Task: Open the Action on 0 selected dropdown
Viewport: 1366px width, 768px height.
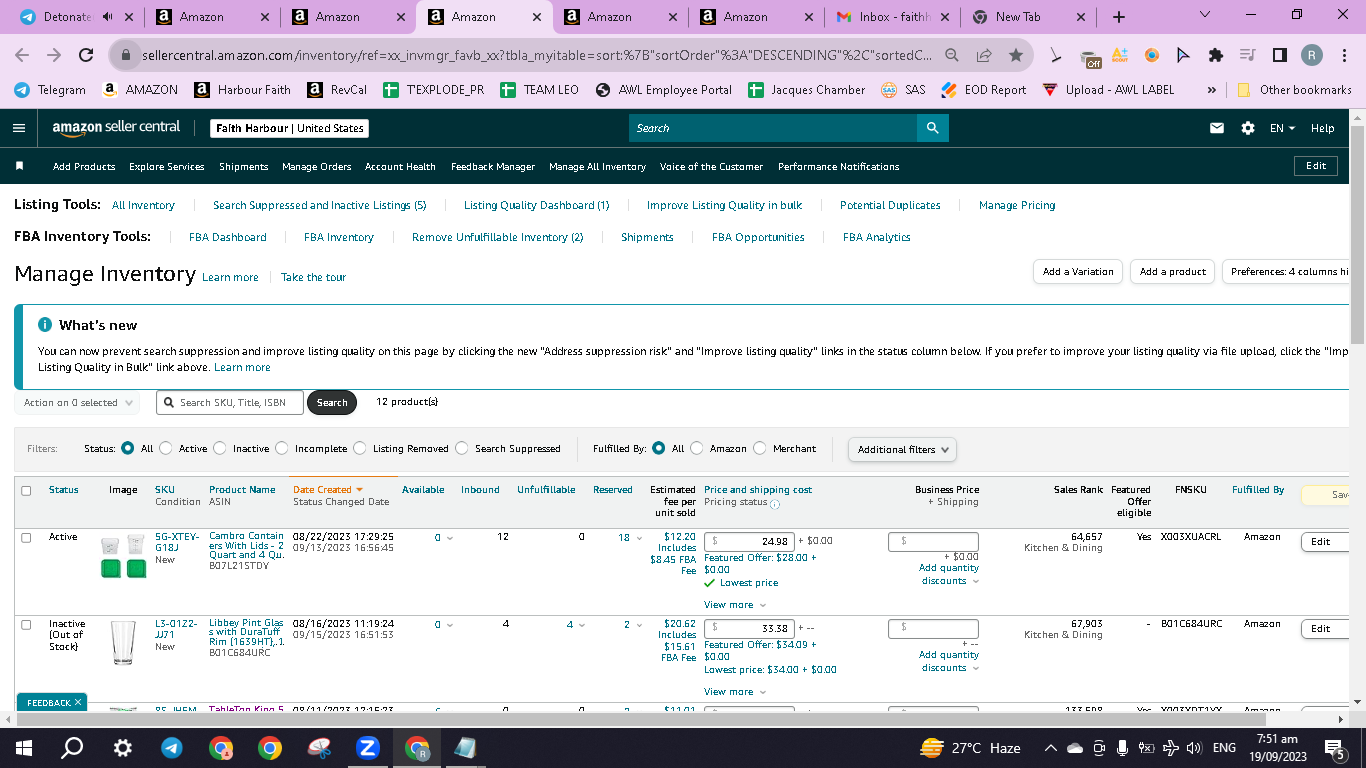Action: point(79,403)
